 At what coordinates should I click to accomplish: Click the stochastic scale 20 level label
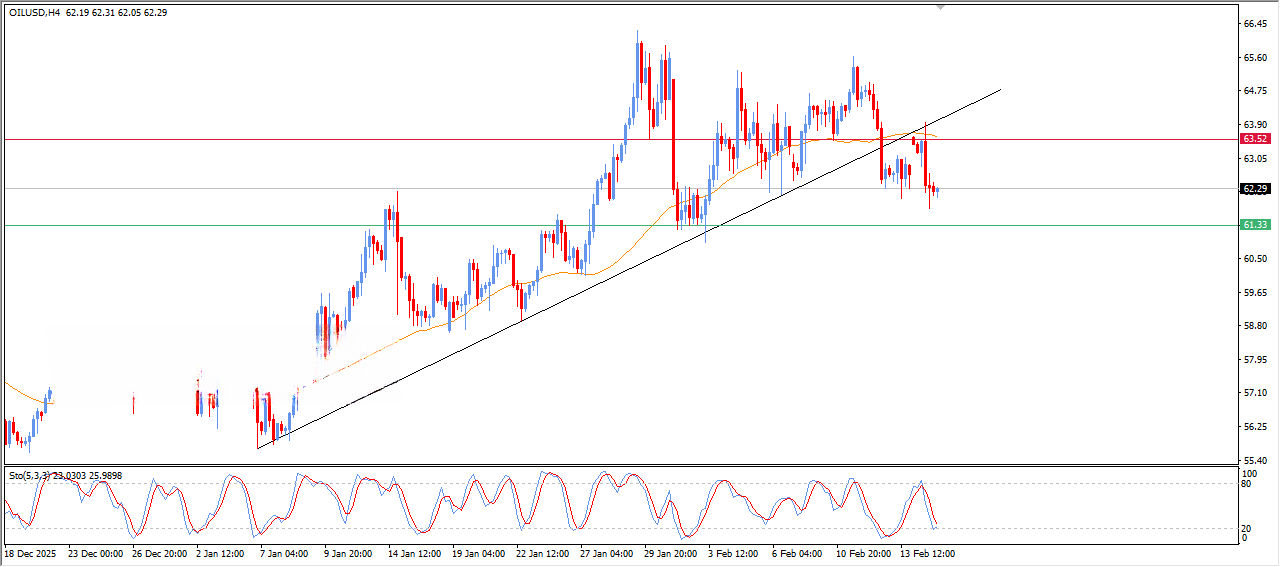tap(1246, 528)
